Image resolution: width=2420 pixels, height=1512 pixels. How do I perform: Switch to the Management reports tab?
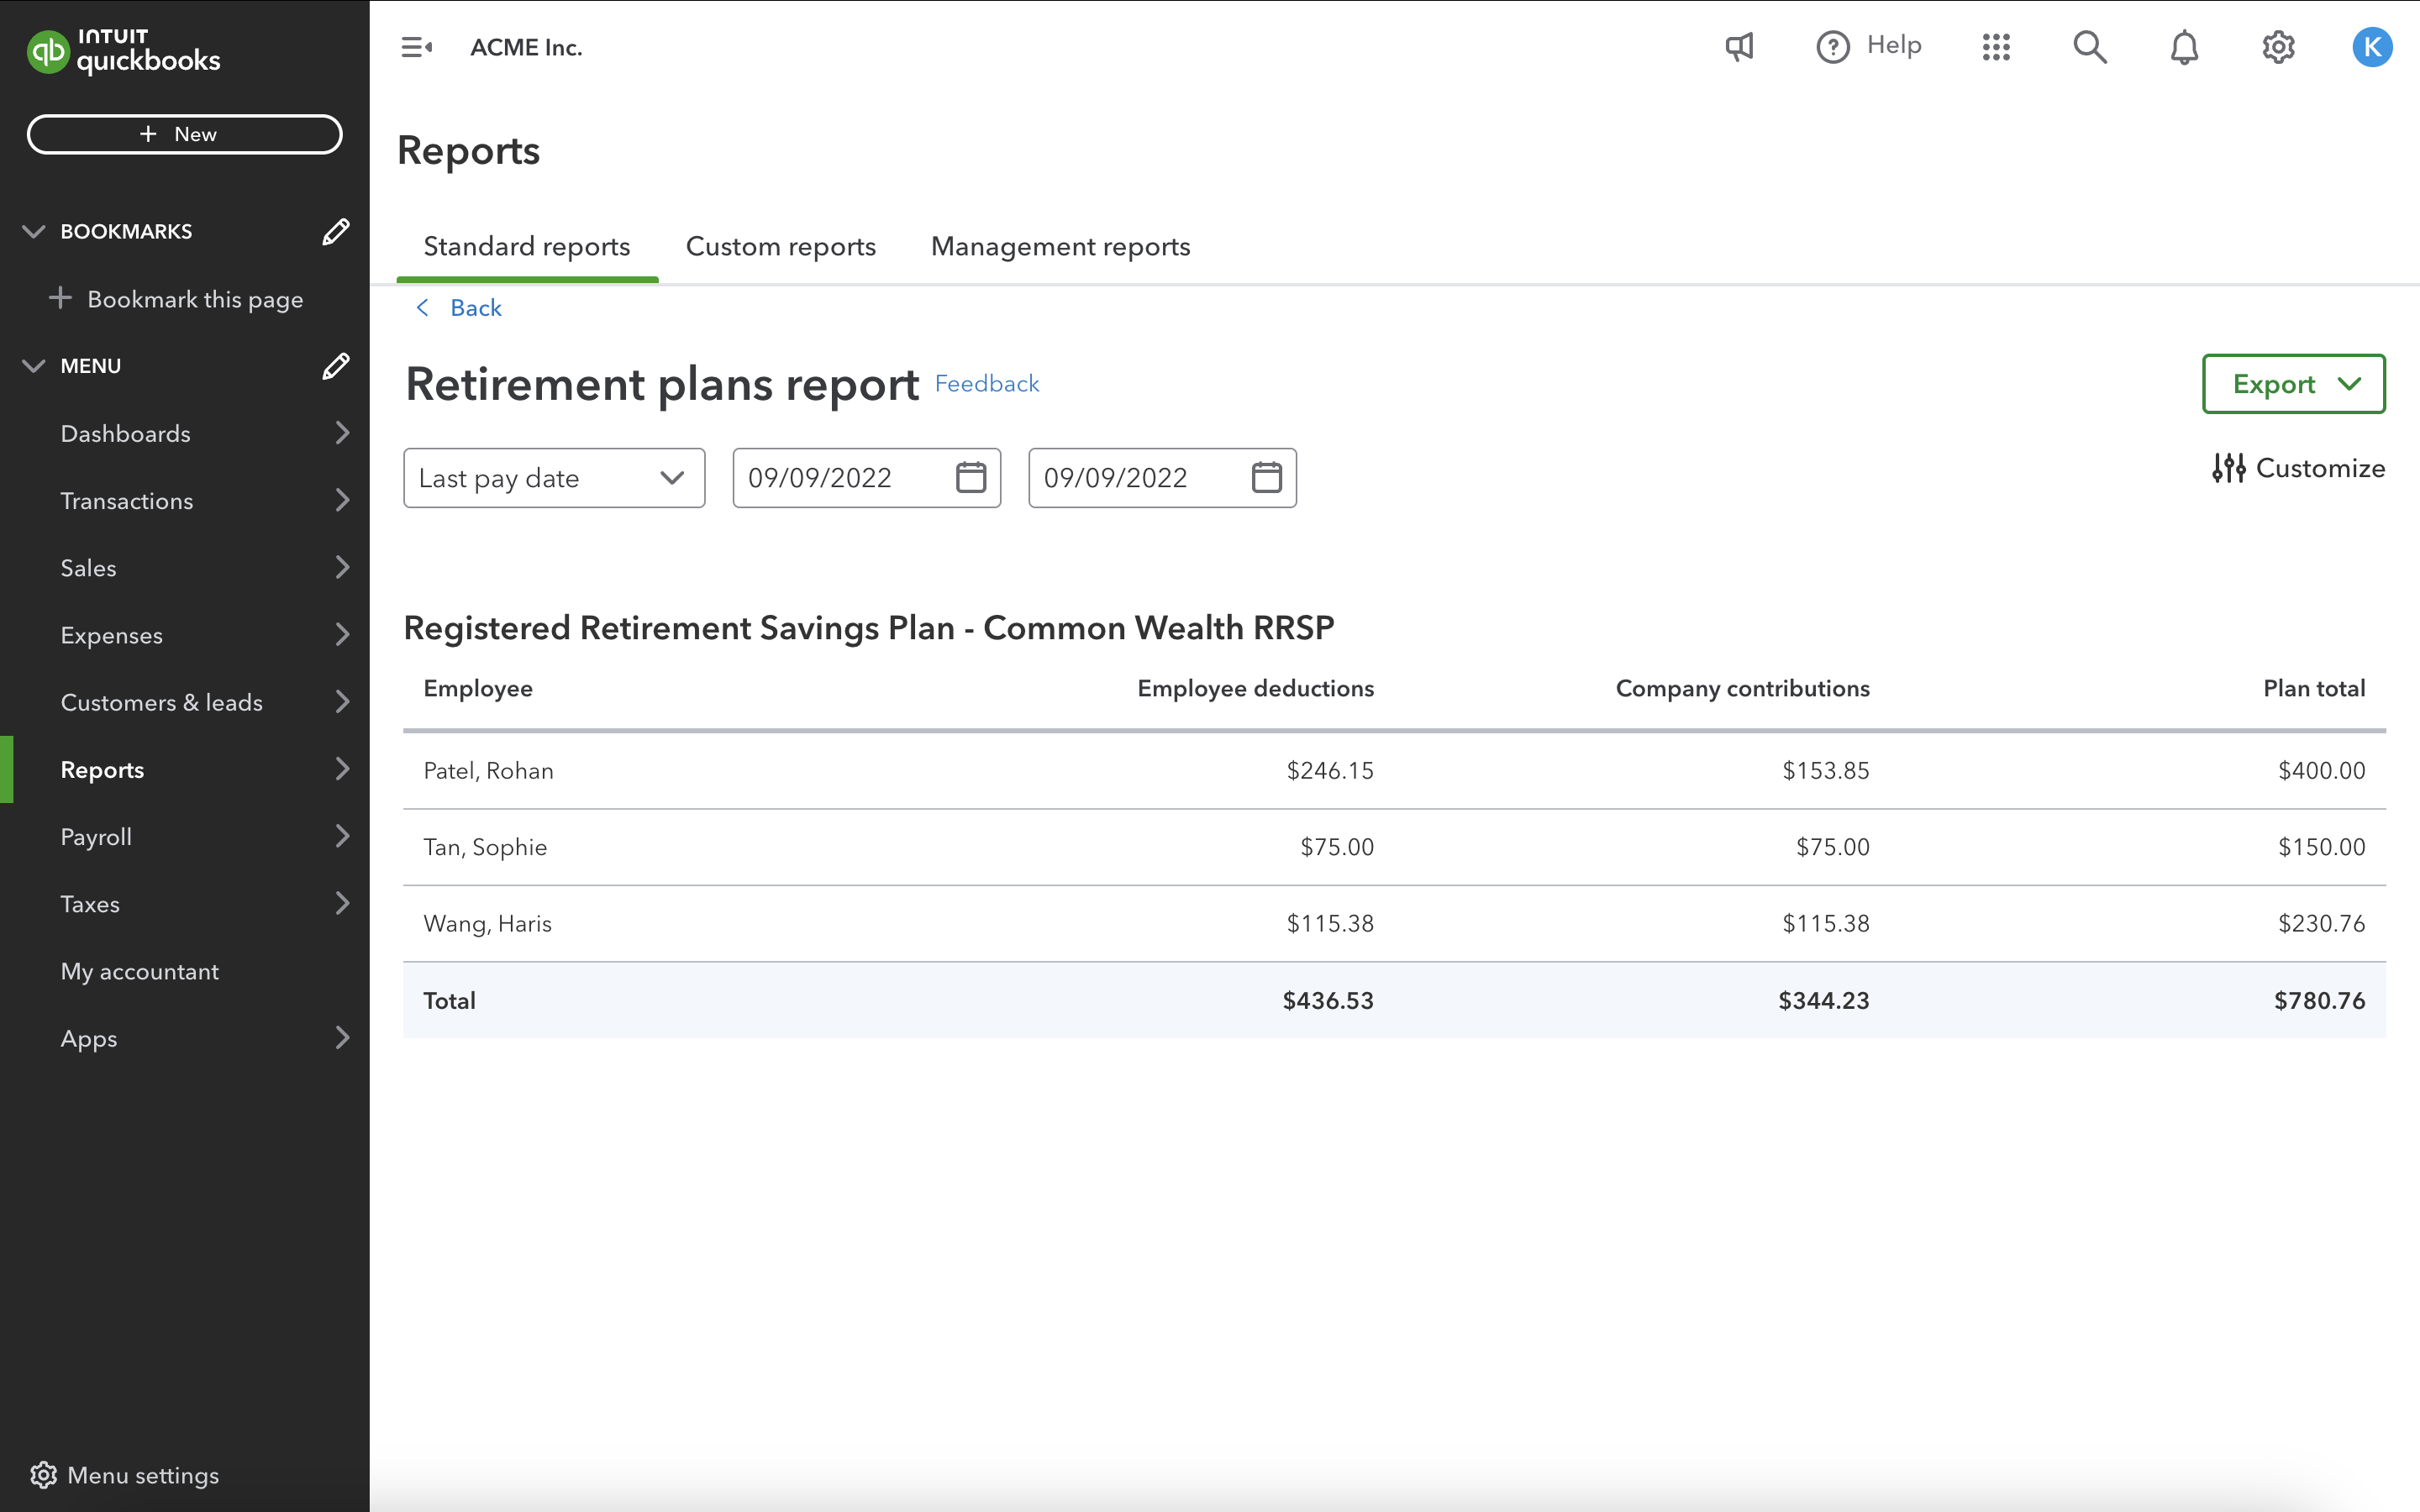click(x=1060, y=247)
